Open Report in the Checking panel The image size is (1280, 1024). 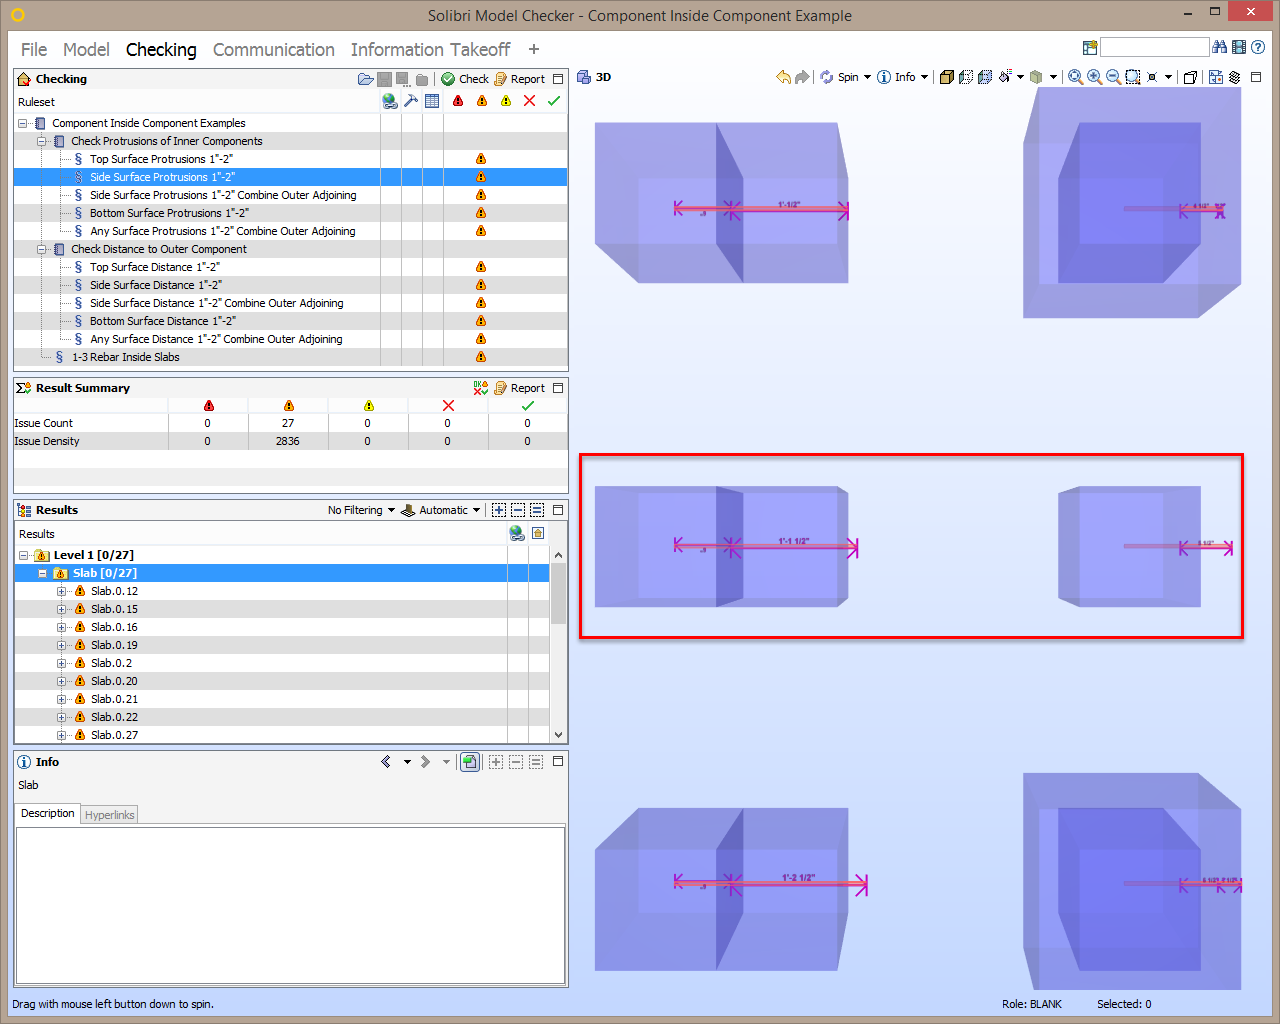pyautogui.click(x=520, y=79)
